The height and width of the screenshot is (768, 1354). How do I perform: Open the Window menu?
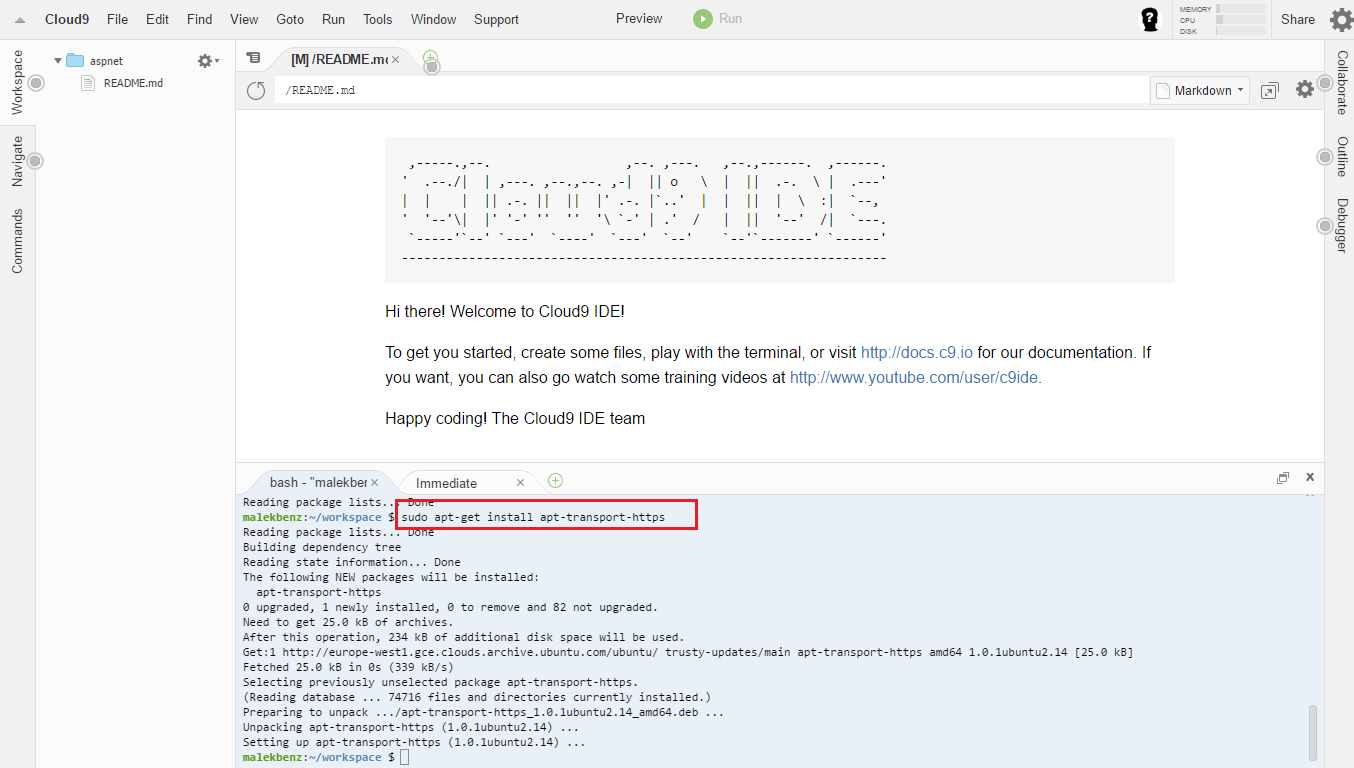pyautogui.click(x=433, y=19)
